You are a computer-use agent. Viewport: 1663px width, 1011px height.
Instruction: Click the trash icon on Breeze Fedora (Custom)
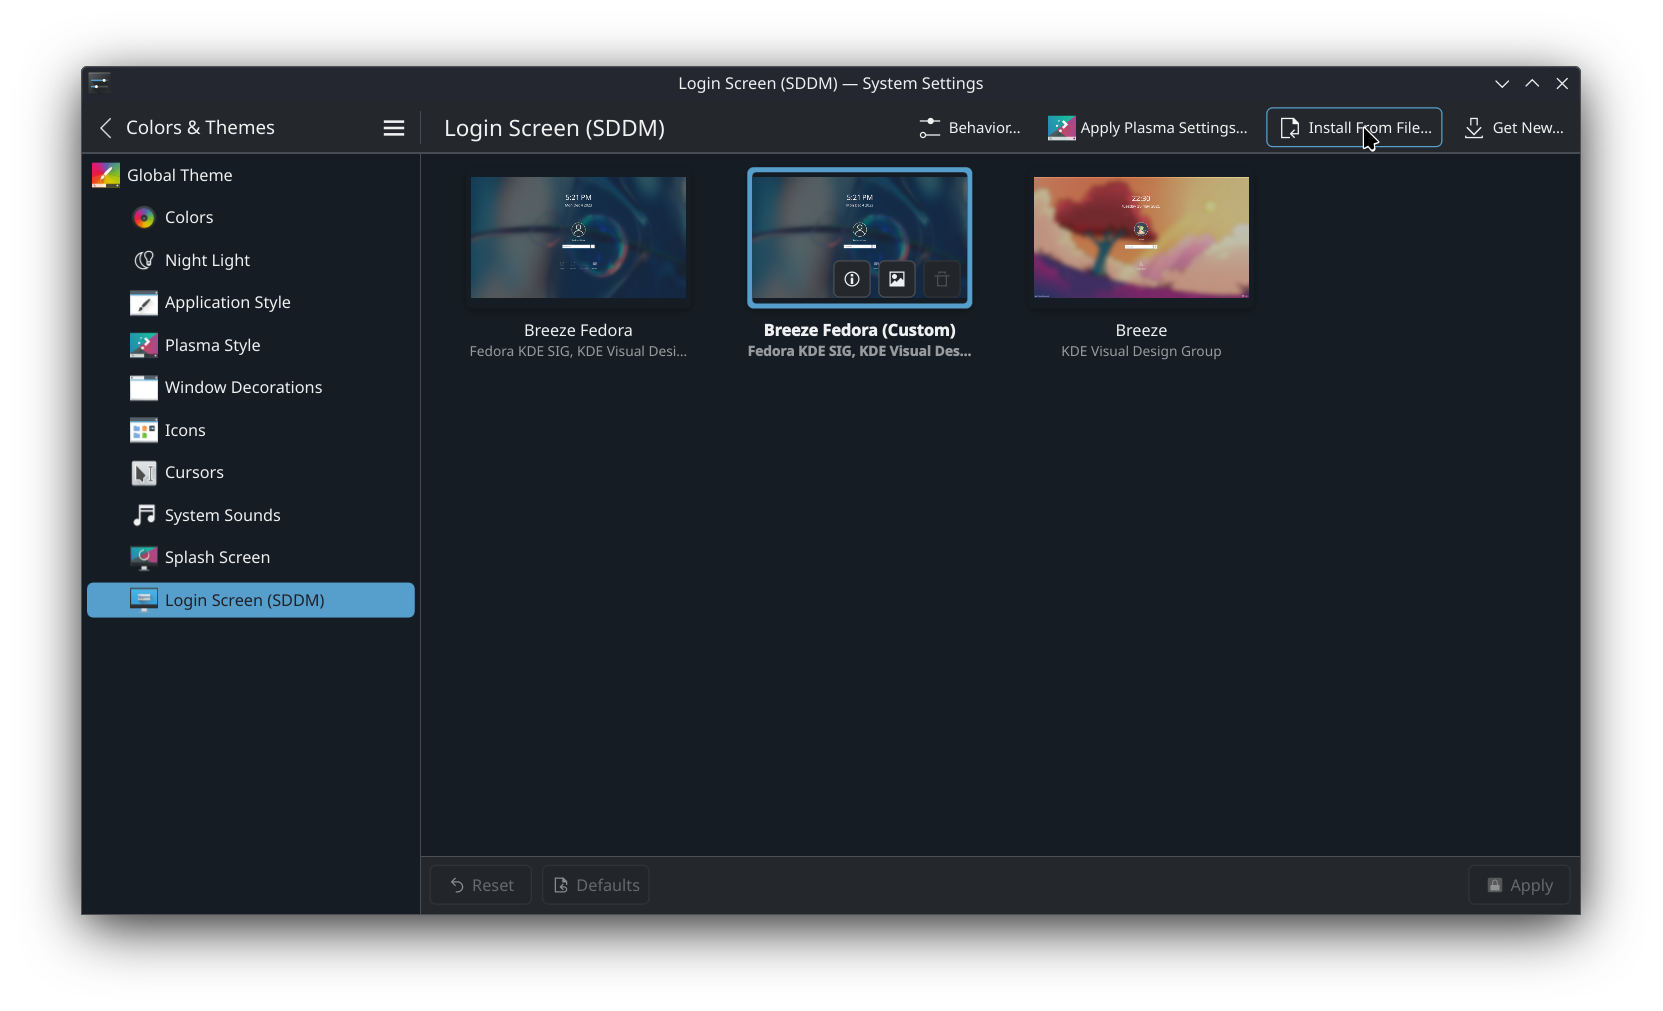942,280
